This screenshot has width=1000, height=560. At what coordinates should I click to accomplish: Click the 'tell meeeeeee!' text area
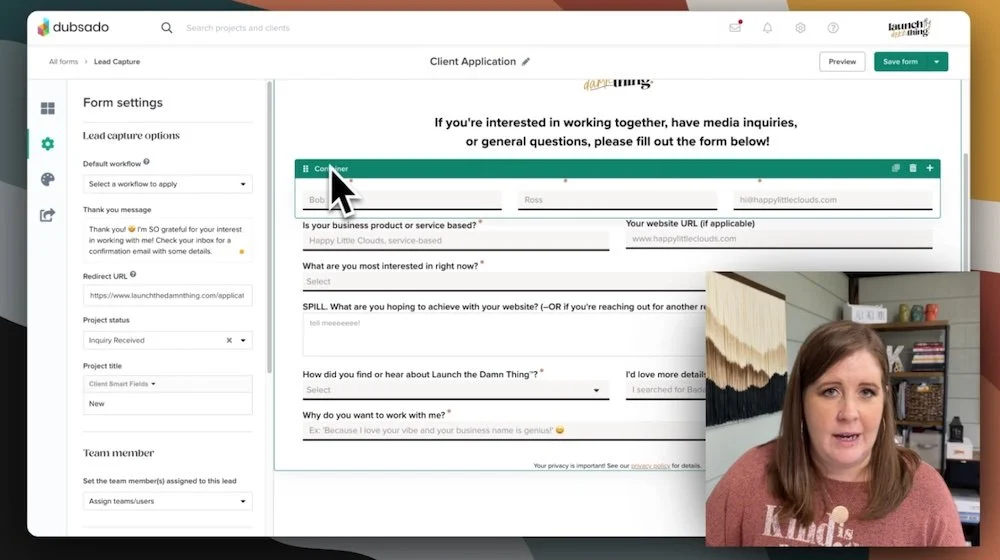click(x=504, y=335)
